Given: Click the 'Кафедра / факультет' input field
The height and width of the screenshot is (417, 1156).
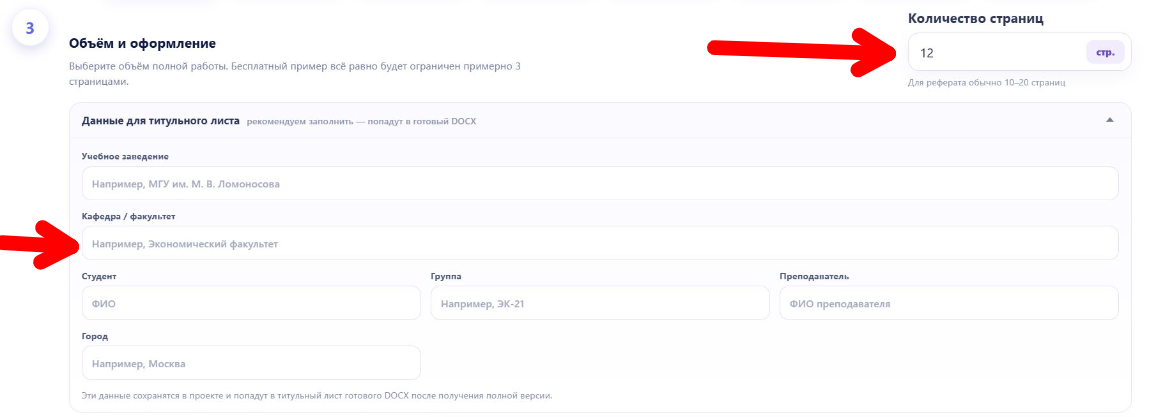Looking at the screenshot, I should (x=599, y=243).
